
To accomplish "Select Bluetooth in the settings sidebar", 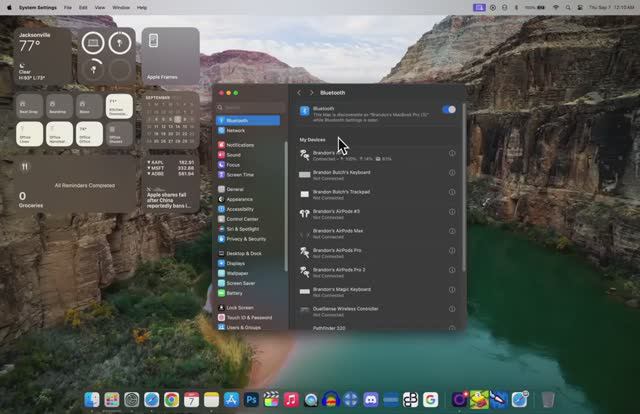I will [248, 120].
